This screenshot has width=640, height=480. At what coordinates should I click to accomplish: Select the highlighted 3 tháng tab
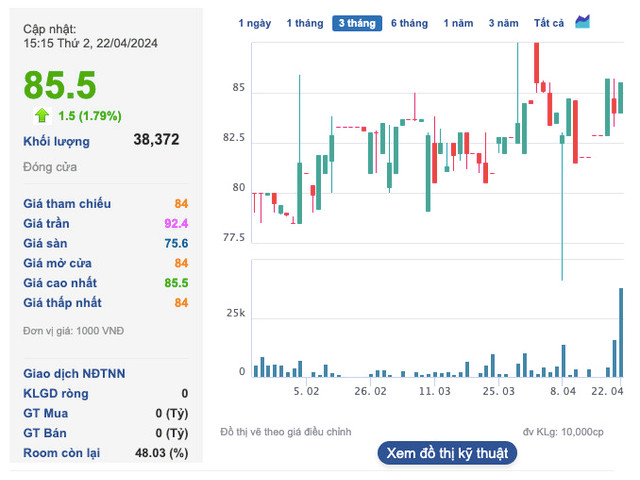pyautogui.click(x=357, y=23)
